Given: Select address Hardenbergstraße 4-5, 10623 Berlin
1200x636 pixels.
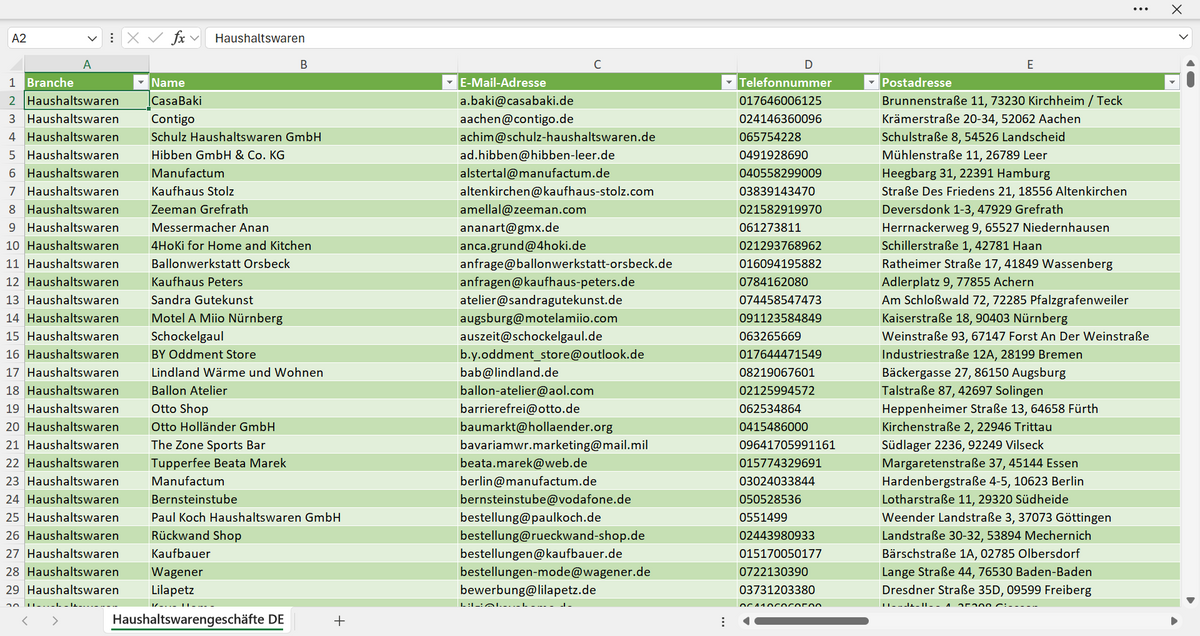Looking at the screenshot, I should pyautogui.click(x=1030, y=481).
